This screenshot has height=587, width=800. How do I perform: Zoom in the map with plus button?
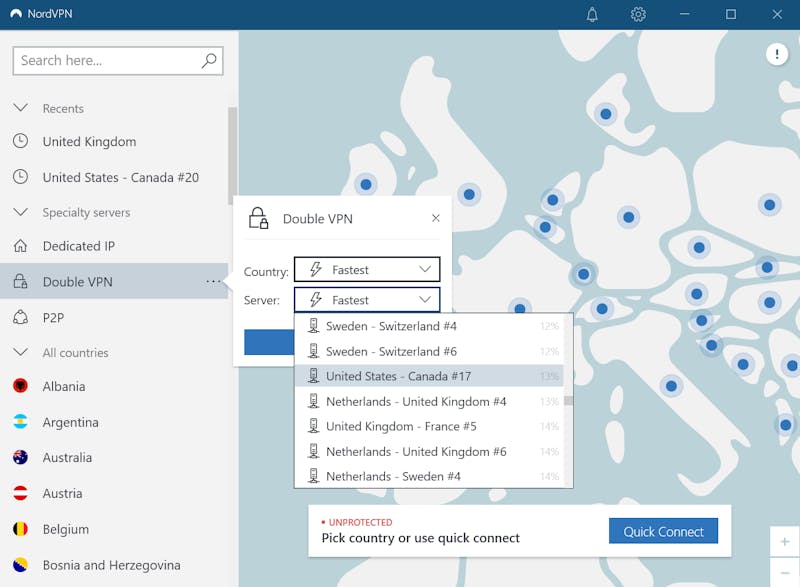784,542
